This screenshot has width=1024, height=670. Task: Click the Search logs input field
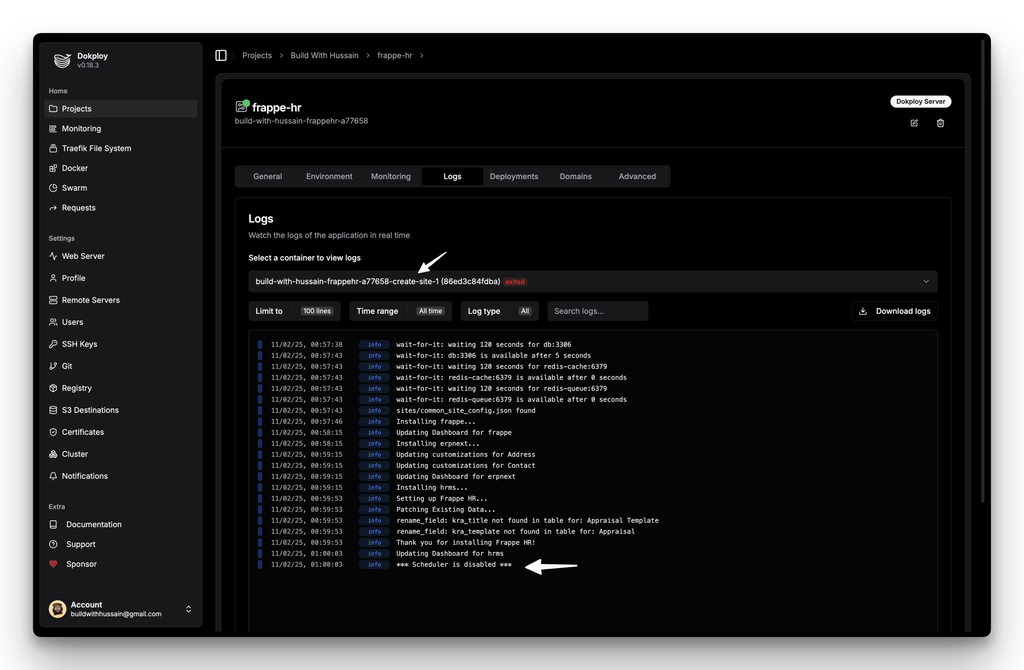[597, 311]
